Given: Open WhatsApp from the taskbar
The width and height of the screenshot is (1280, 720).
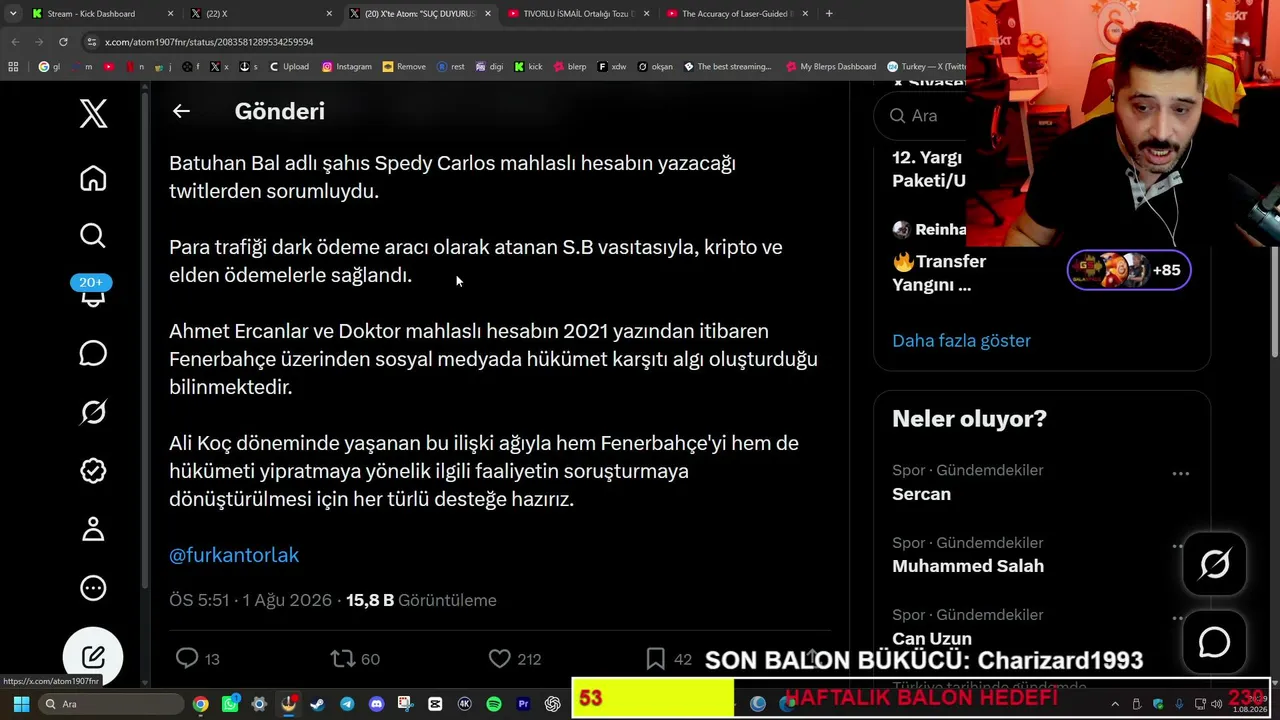Looking at the screenshot, I should [x=230, y=704].
